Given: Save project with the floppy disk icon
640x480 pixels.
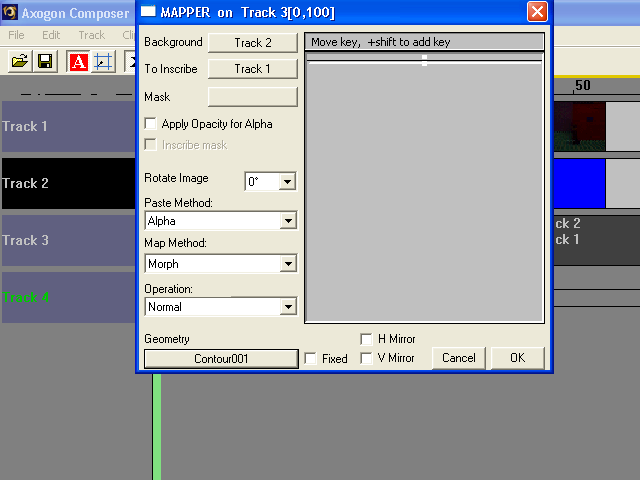Looking at the screenshot, I should click(x=45, y=62).
